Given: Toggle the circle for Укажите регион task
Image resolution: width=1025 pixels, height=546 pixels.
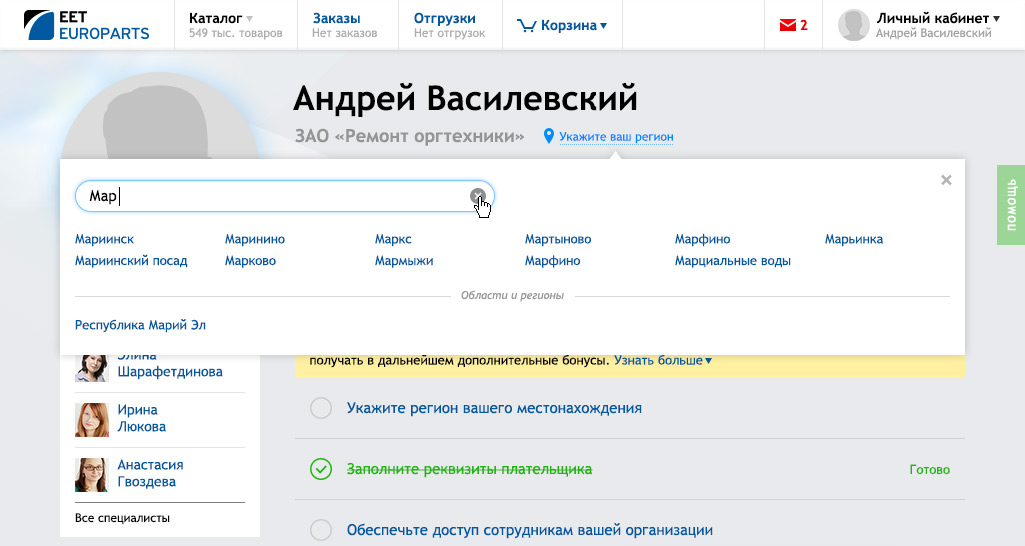Looking at the screenshot, I should click(x=321, y=408).
